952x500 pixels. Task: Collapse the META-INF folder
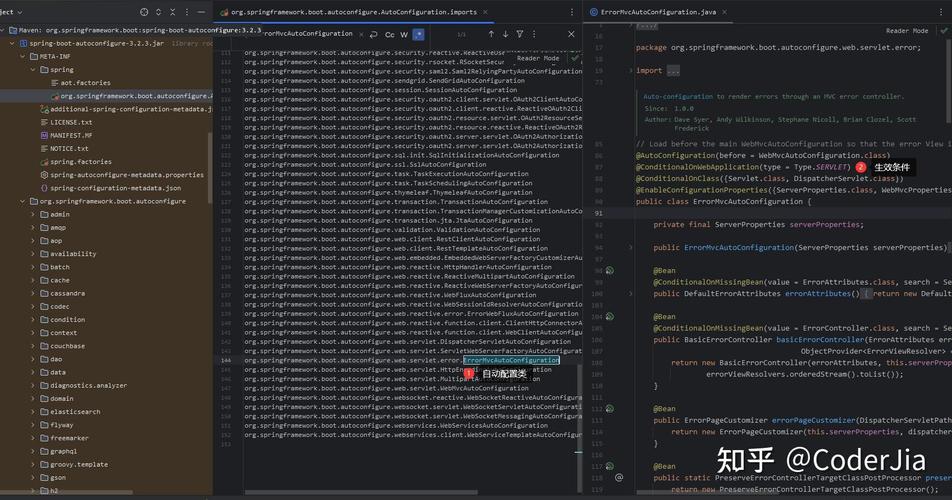22,56
